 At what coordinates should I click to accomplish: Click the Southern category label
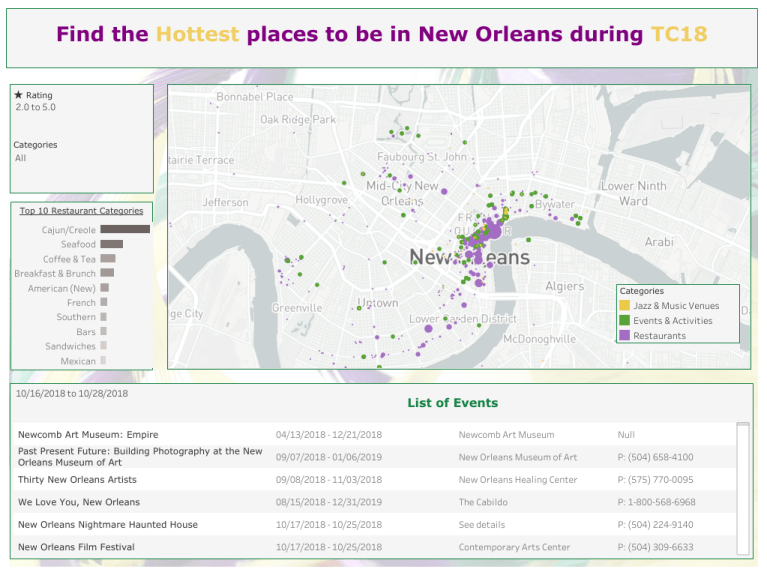click(x=76, y=317)
